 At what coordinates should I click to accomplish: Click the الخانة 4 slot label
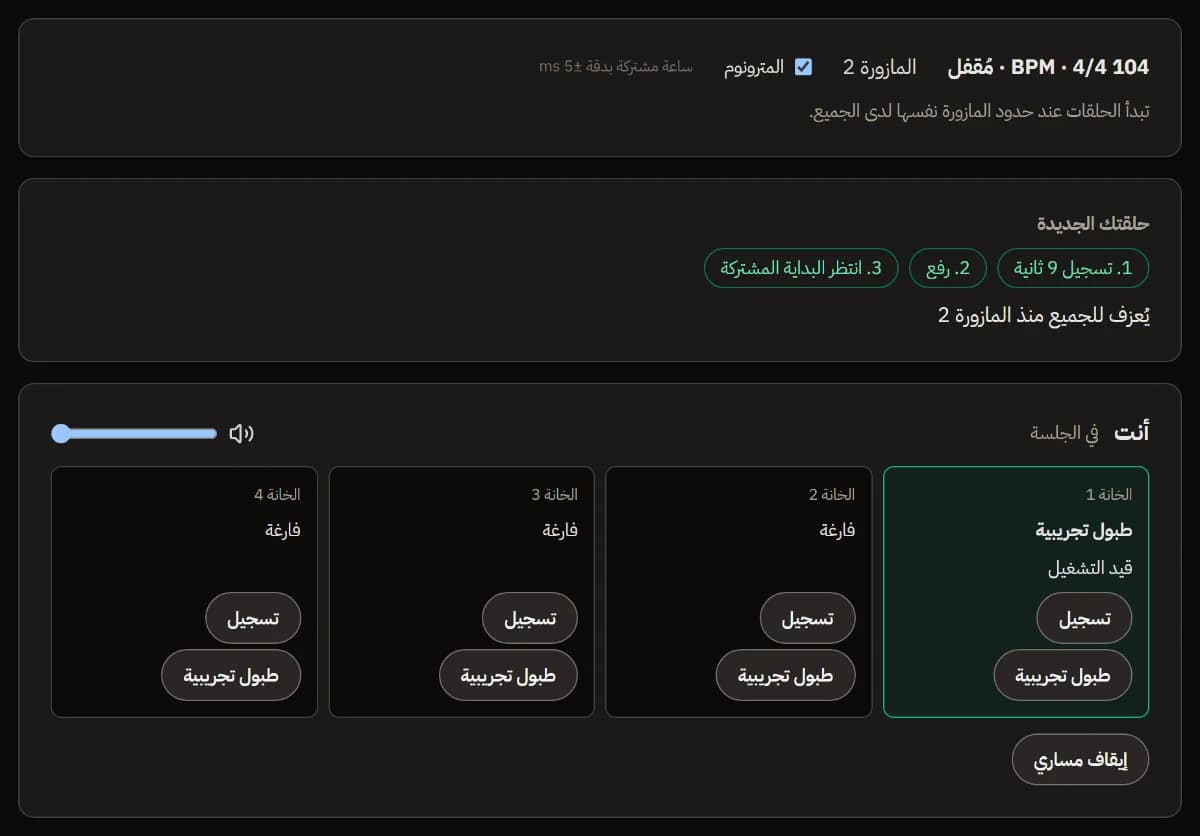(x=277, y=494)
